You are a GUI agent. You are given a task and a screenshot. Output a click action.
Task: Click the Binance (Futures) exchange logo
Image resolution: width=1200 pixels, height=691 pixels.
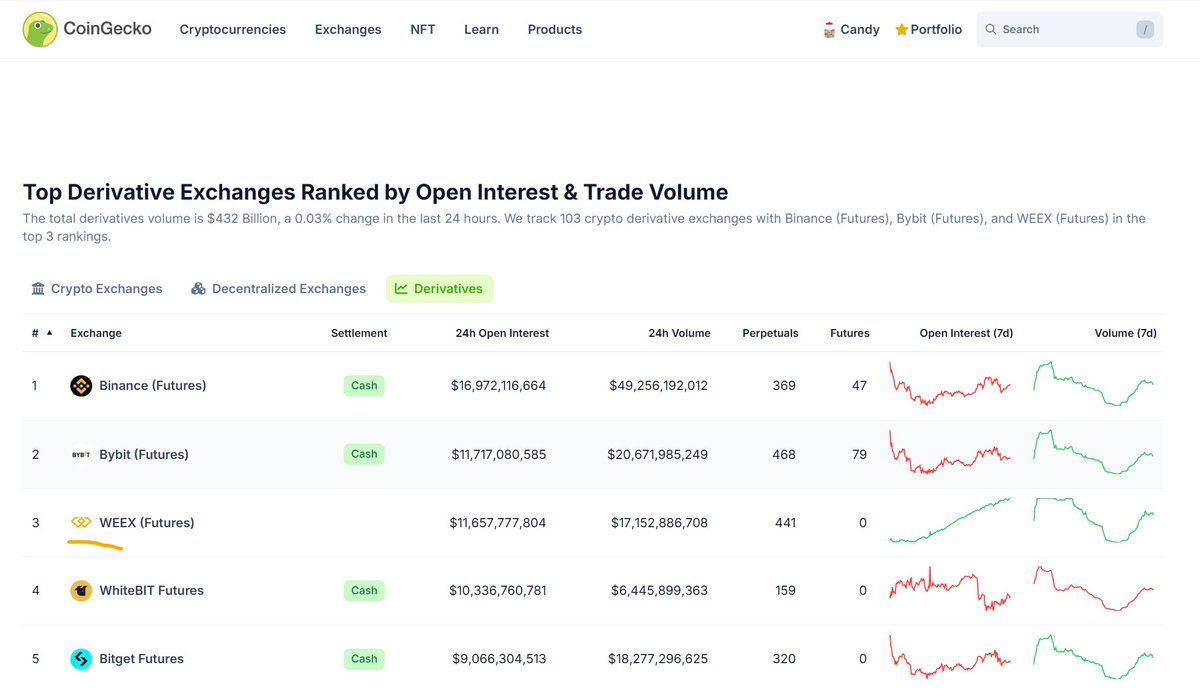[81, 385]
